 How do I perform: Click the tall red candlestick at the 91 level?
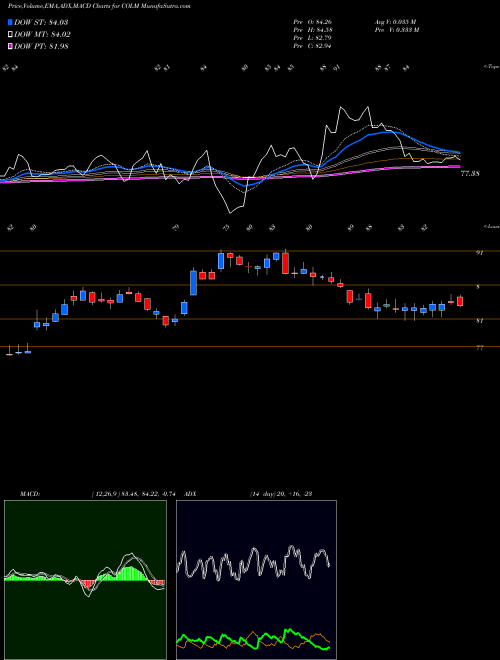[x=285, y=263]
